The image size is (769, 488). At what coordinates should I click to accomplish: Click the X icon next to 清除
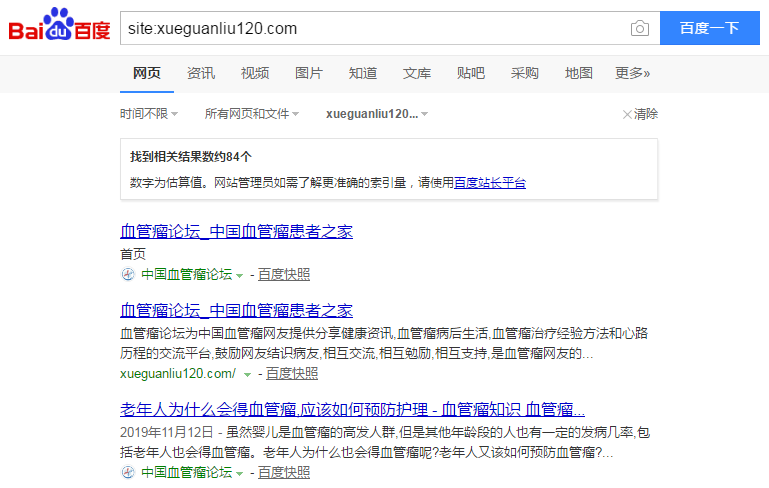point(627,115)
